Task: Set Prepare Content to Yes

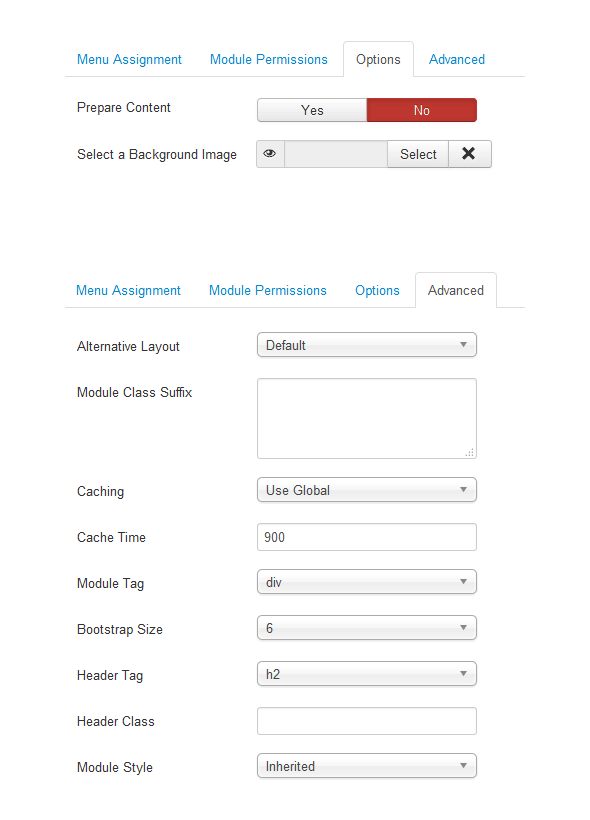Action: (x=312, y=110)
